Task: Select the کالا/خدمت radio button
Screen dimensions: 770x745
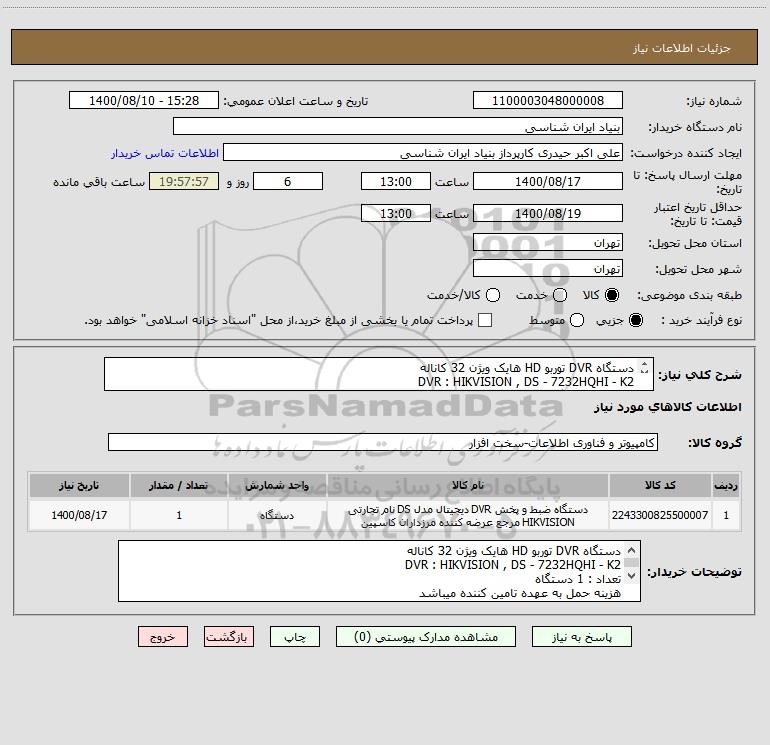Action: [493, 295]
